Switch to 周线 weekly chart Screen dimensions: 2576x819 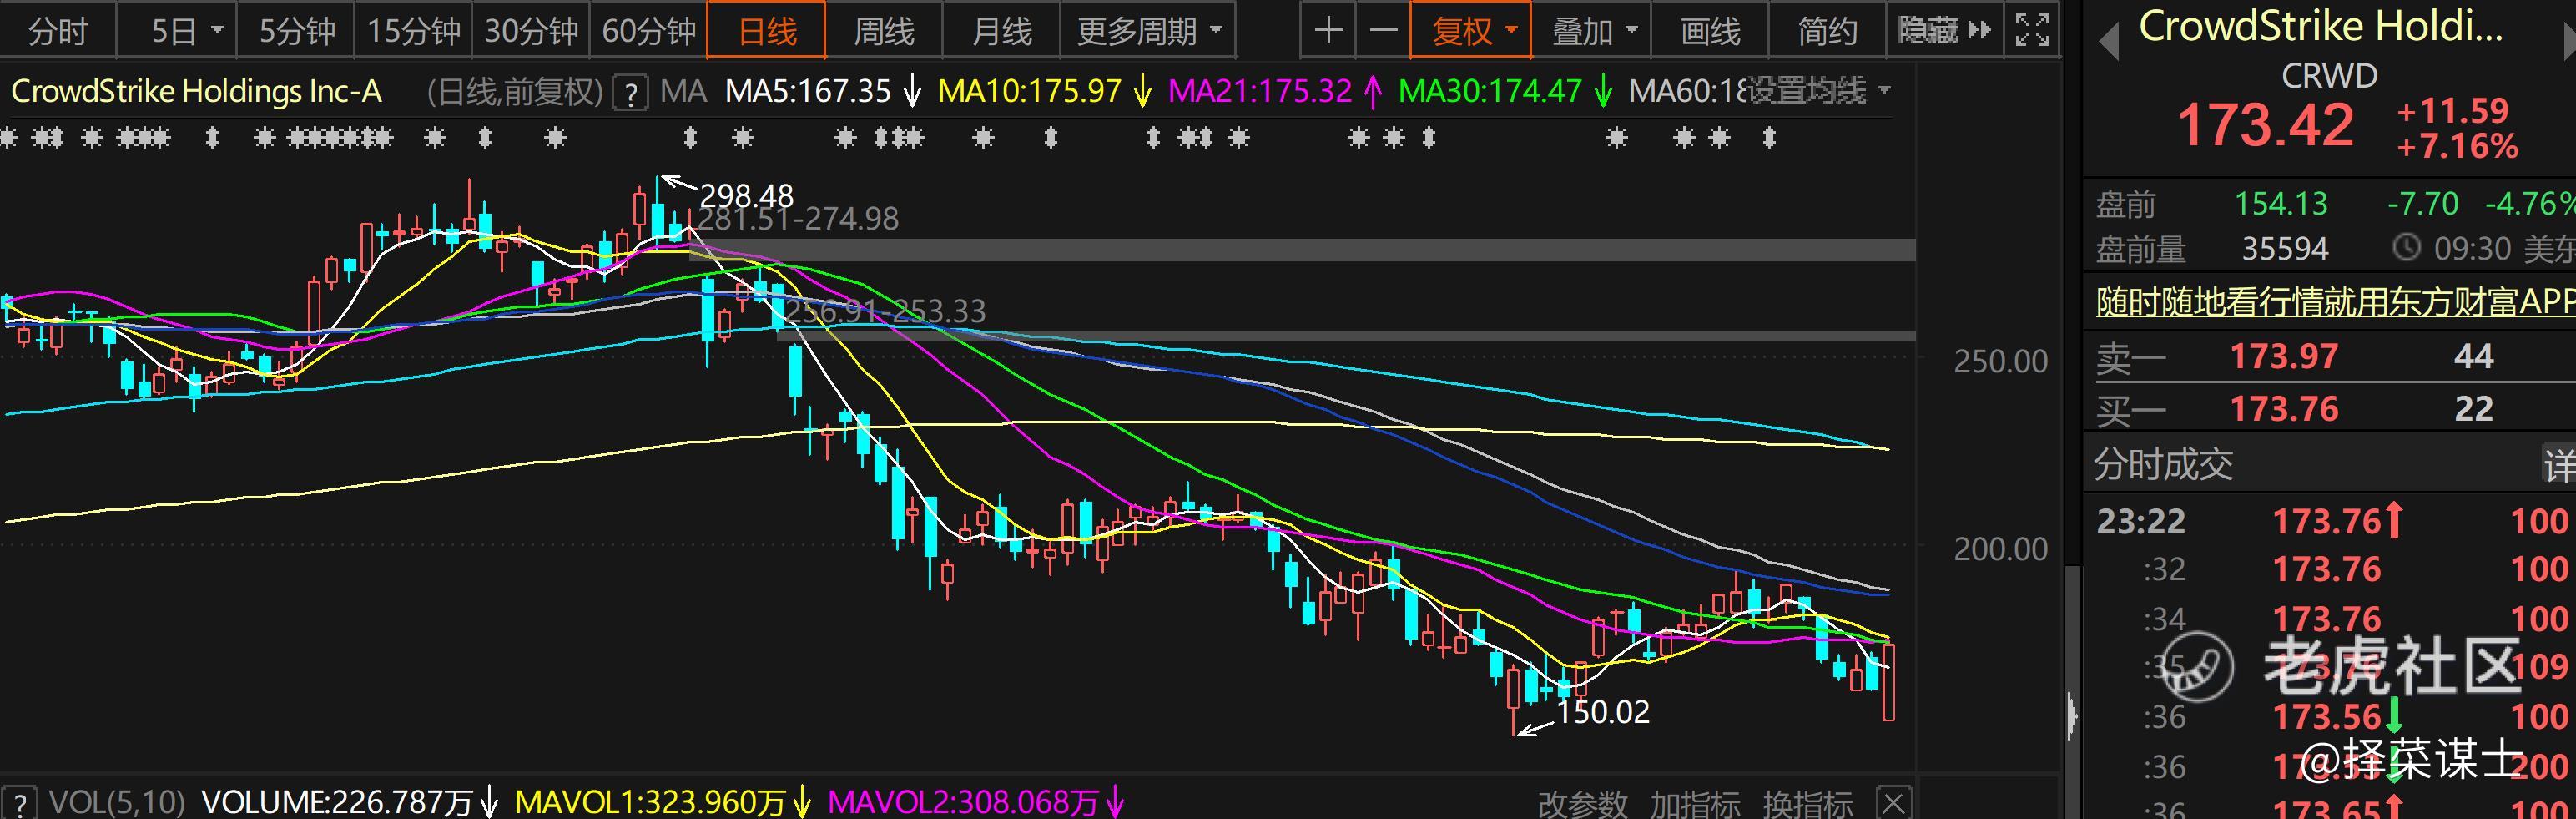(x=884, y=31)
